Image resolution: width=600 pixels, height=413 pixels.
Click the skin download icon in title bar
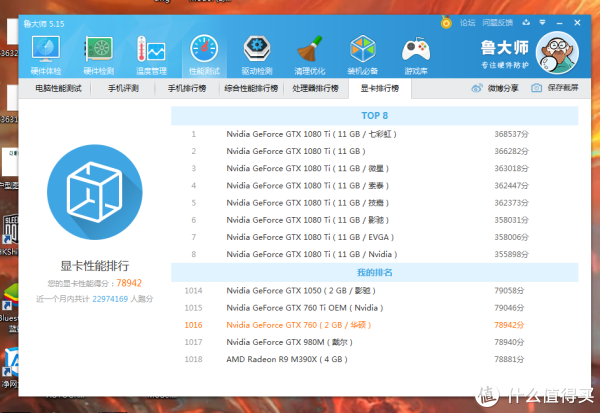click(526, 23)
